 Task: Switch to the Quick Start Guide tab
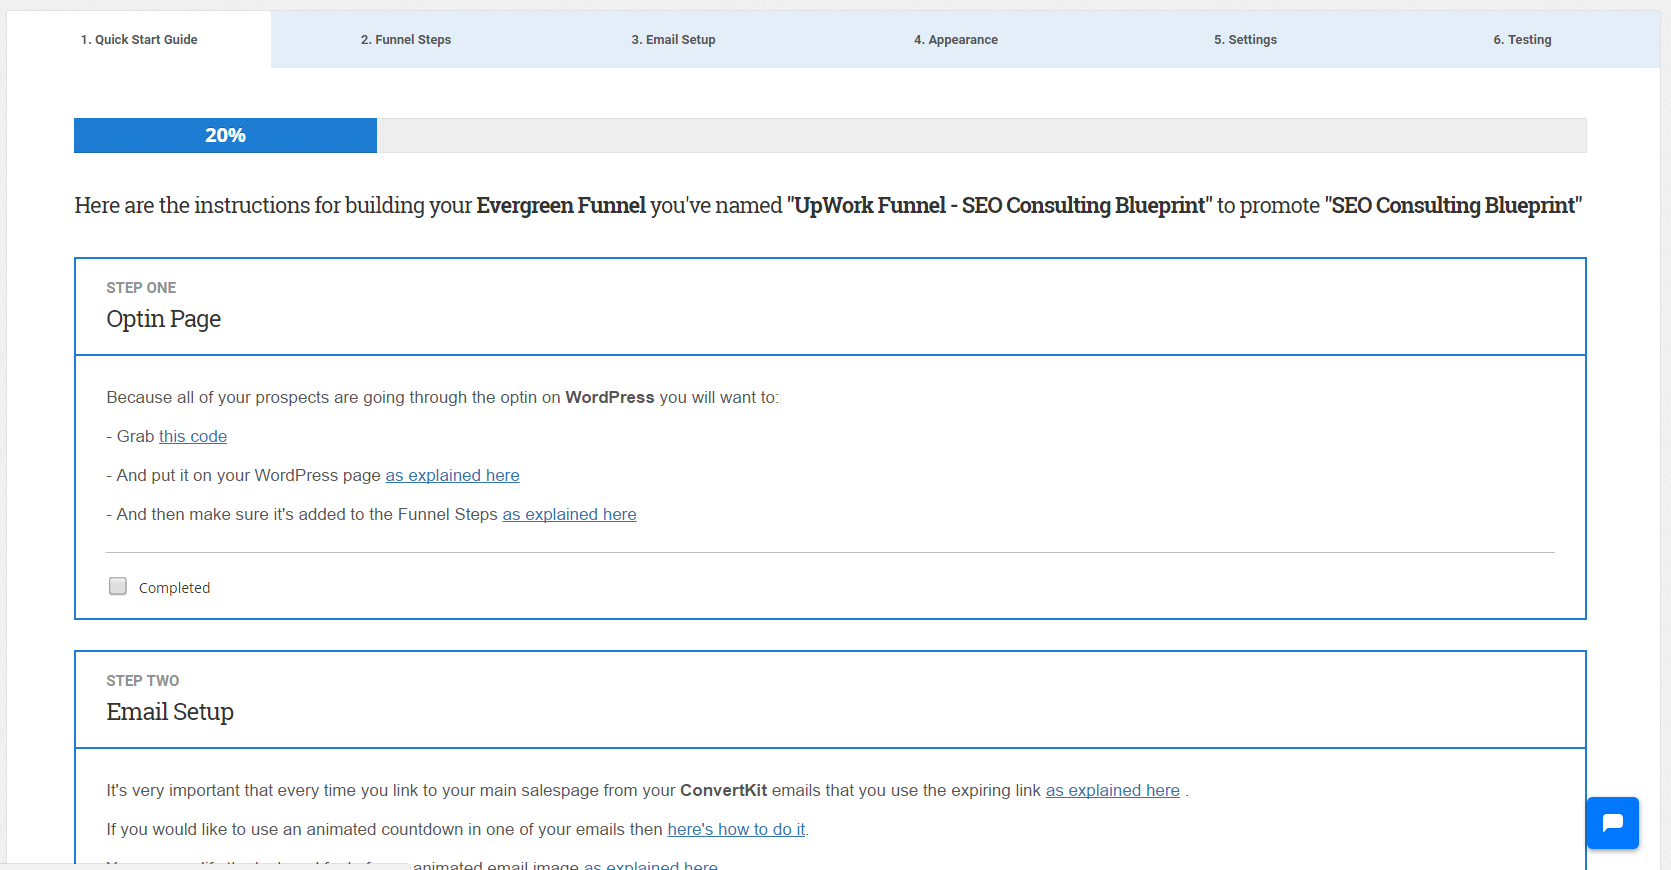pos(139,40)
